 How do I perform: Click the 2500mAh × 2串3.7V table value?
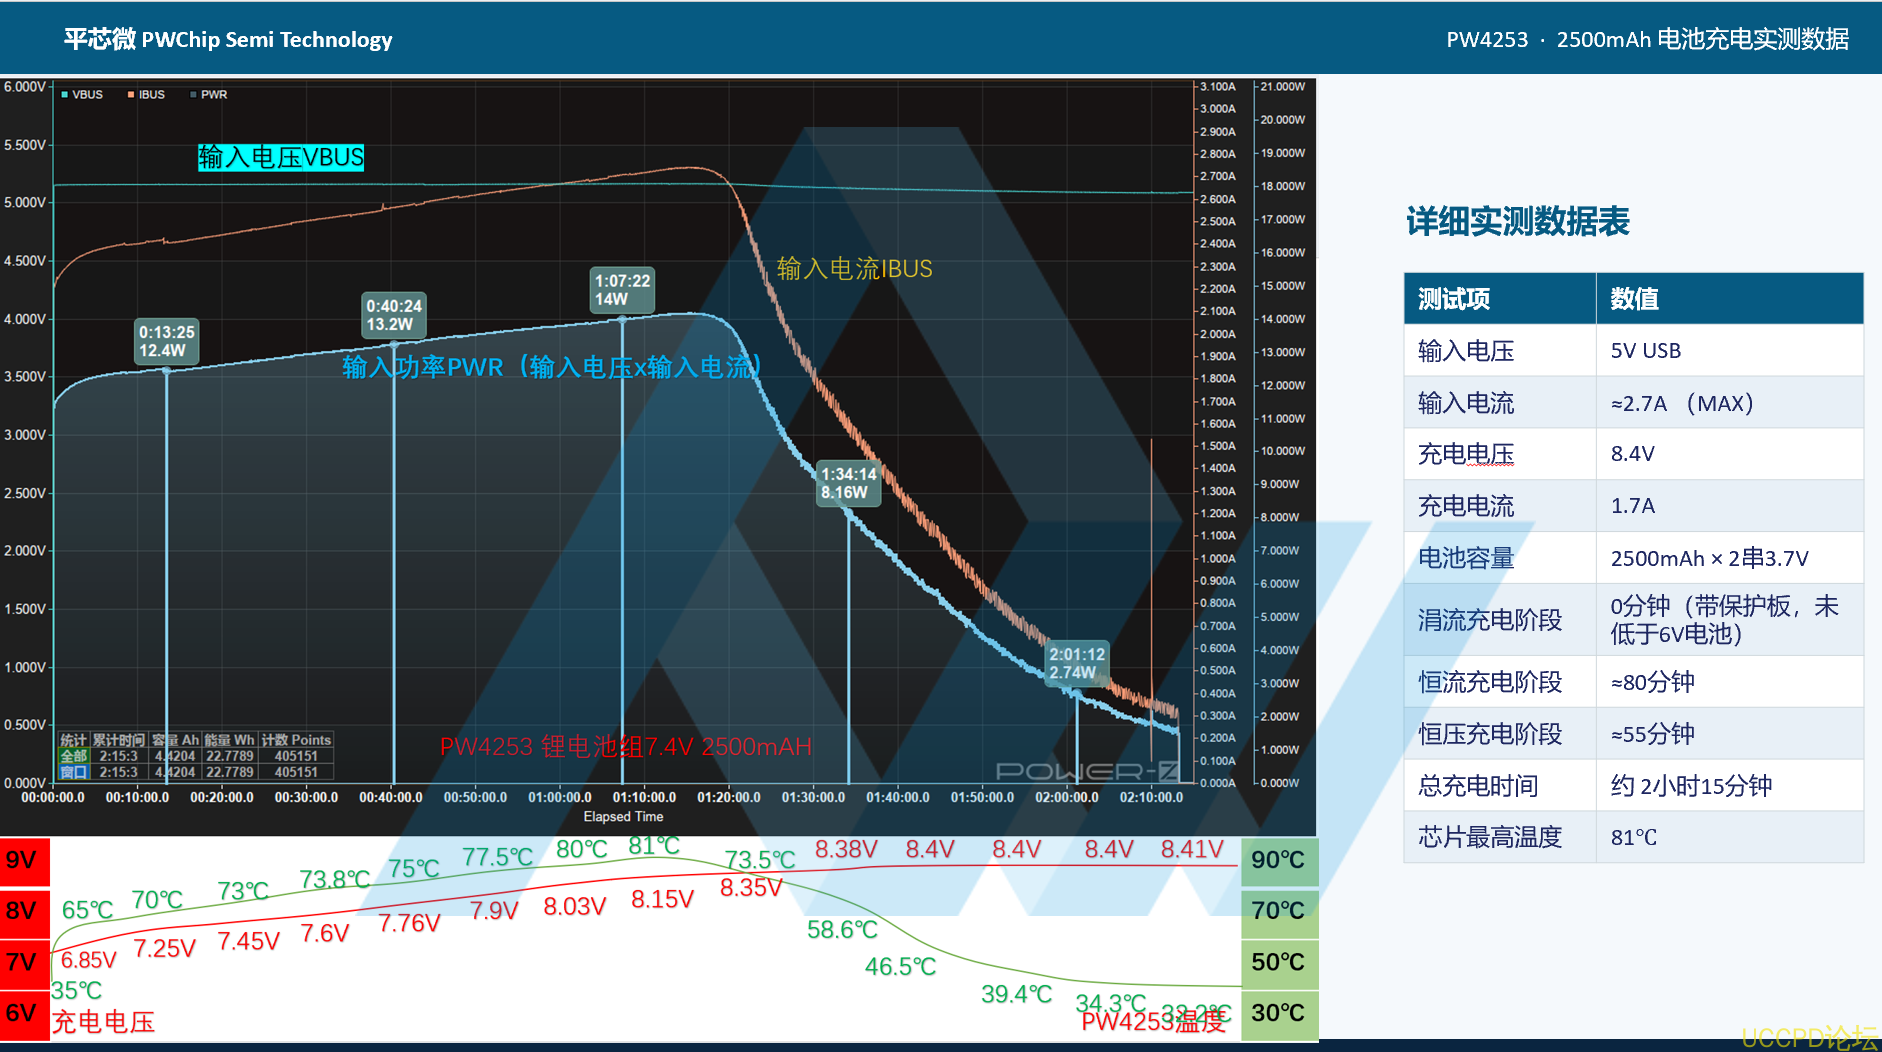point(1710,558)
